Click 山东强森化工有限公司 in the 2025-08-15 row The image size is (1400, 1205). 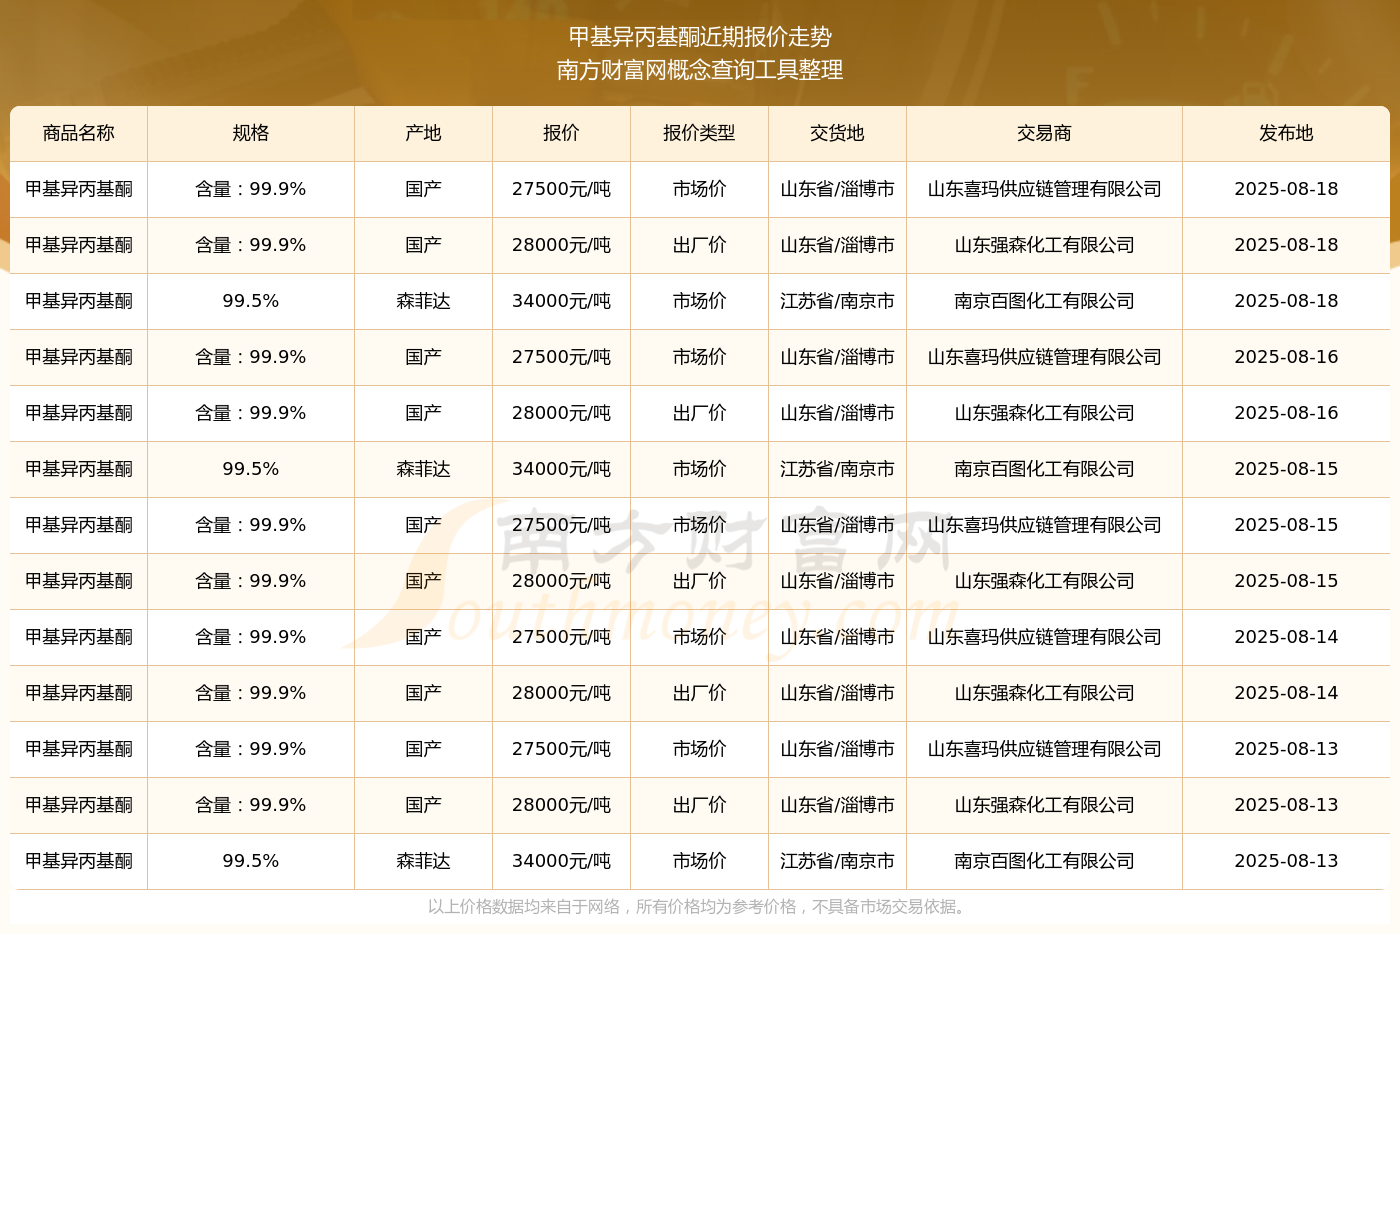1044,581
